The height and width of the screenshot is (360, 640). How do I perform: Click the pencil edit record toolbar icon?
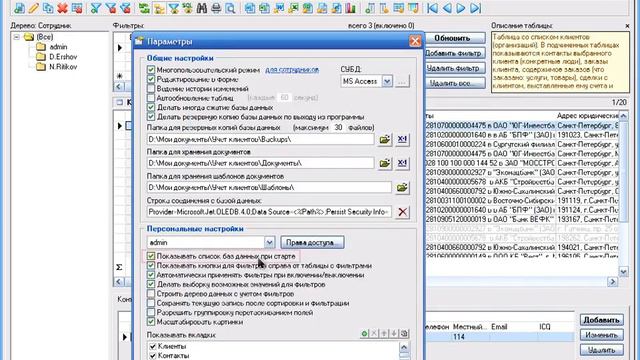33,8
